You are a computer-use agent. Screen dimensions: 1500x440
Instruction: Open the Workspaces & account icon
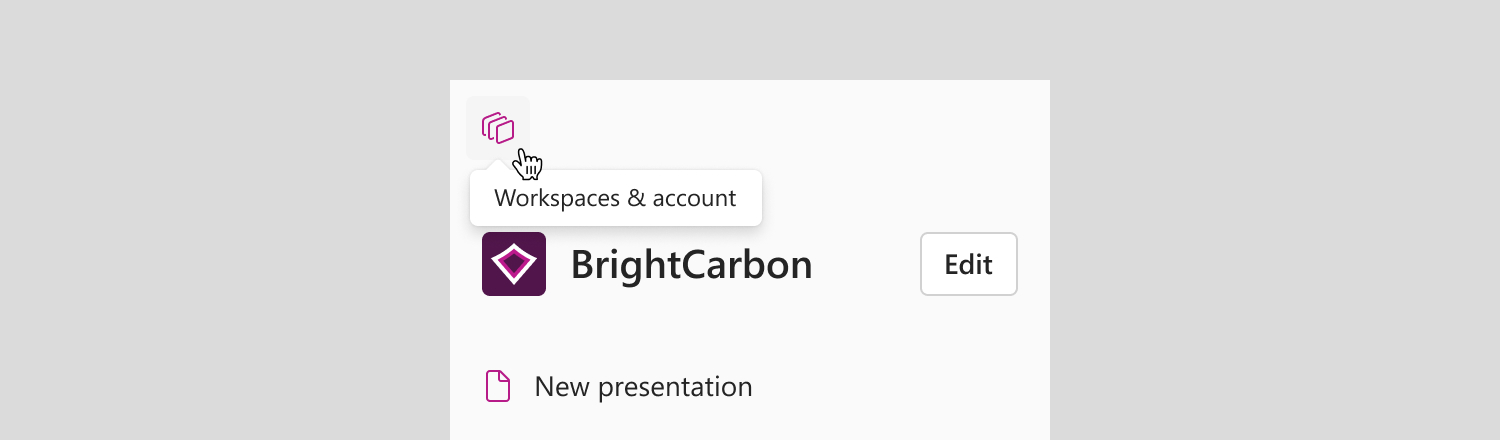coord(498,128)
